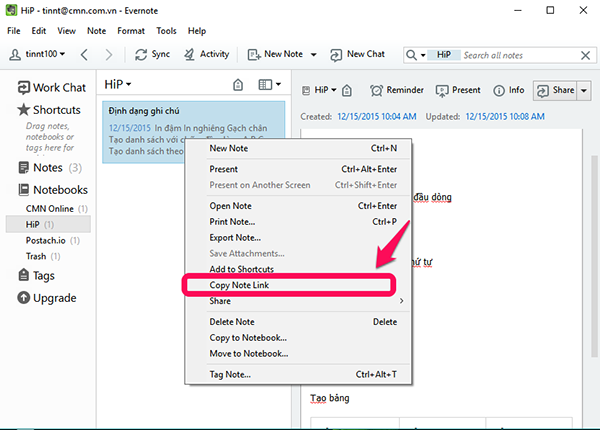Screen dimensions: 600x430
Task: Select Shortcuts in the sidebar
Action: [49, 110]
